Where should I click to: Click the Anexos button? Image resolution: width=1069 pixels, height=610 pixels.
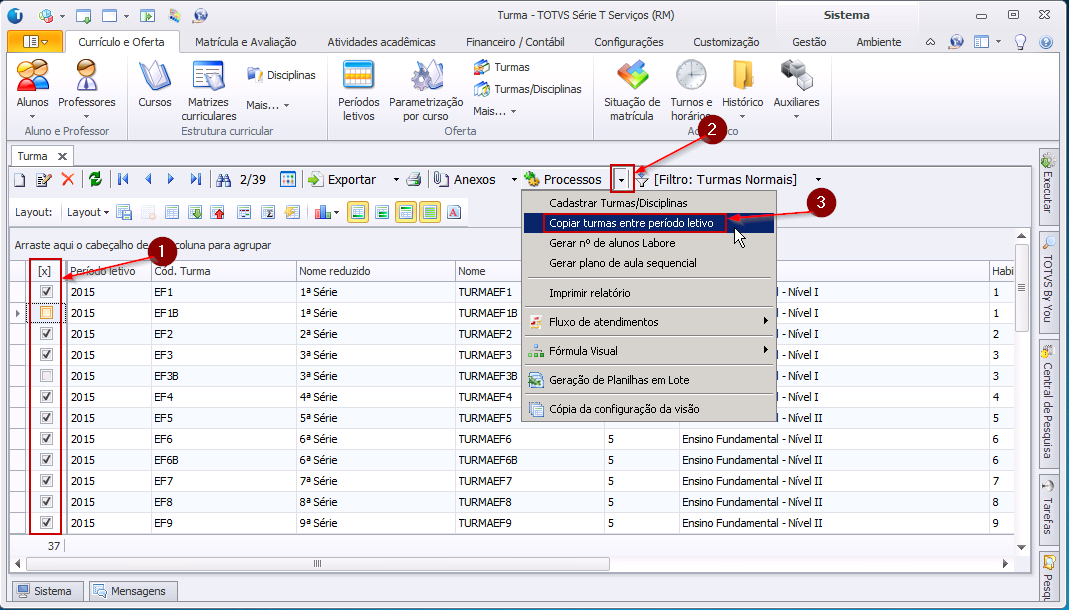(466, 179)
